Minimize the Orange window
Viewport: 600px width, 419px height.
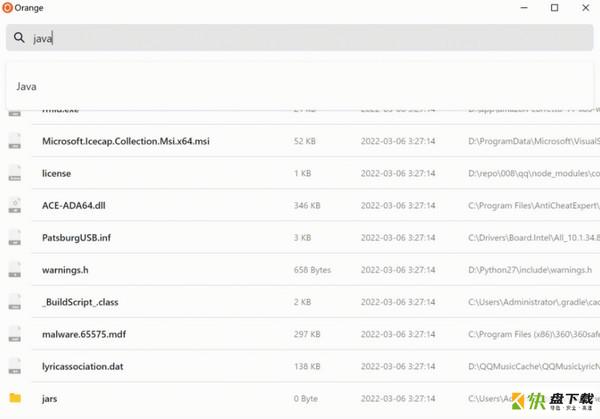point(524,8)
